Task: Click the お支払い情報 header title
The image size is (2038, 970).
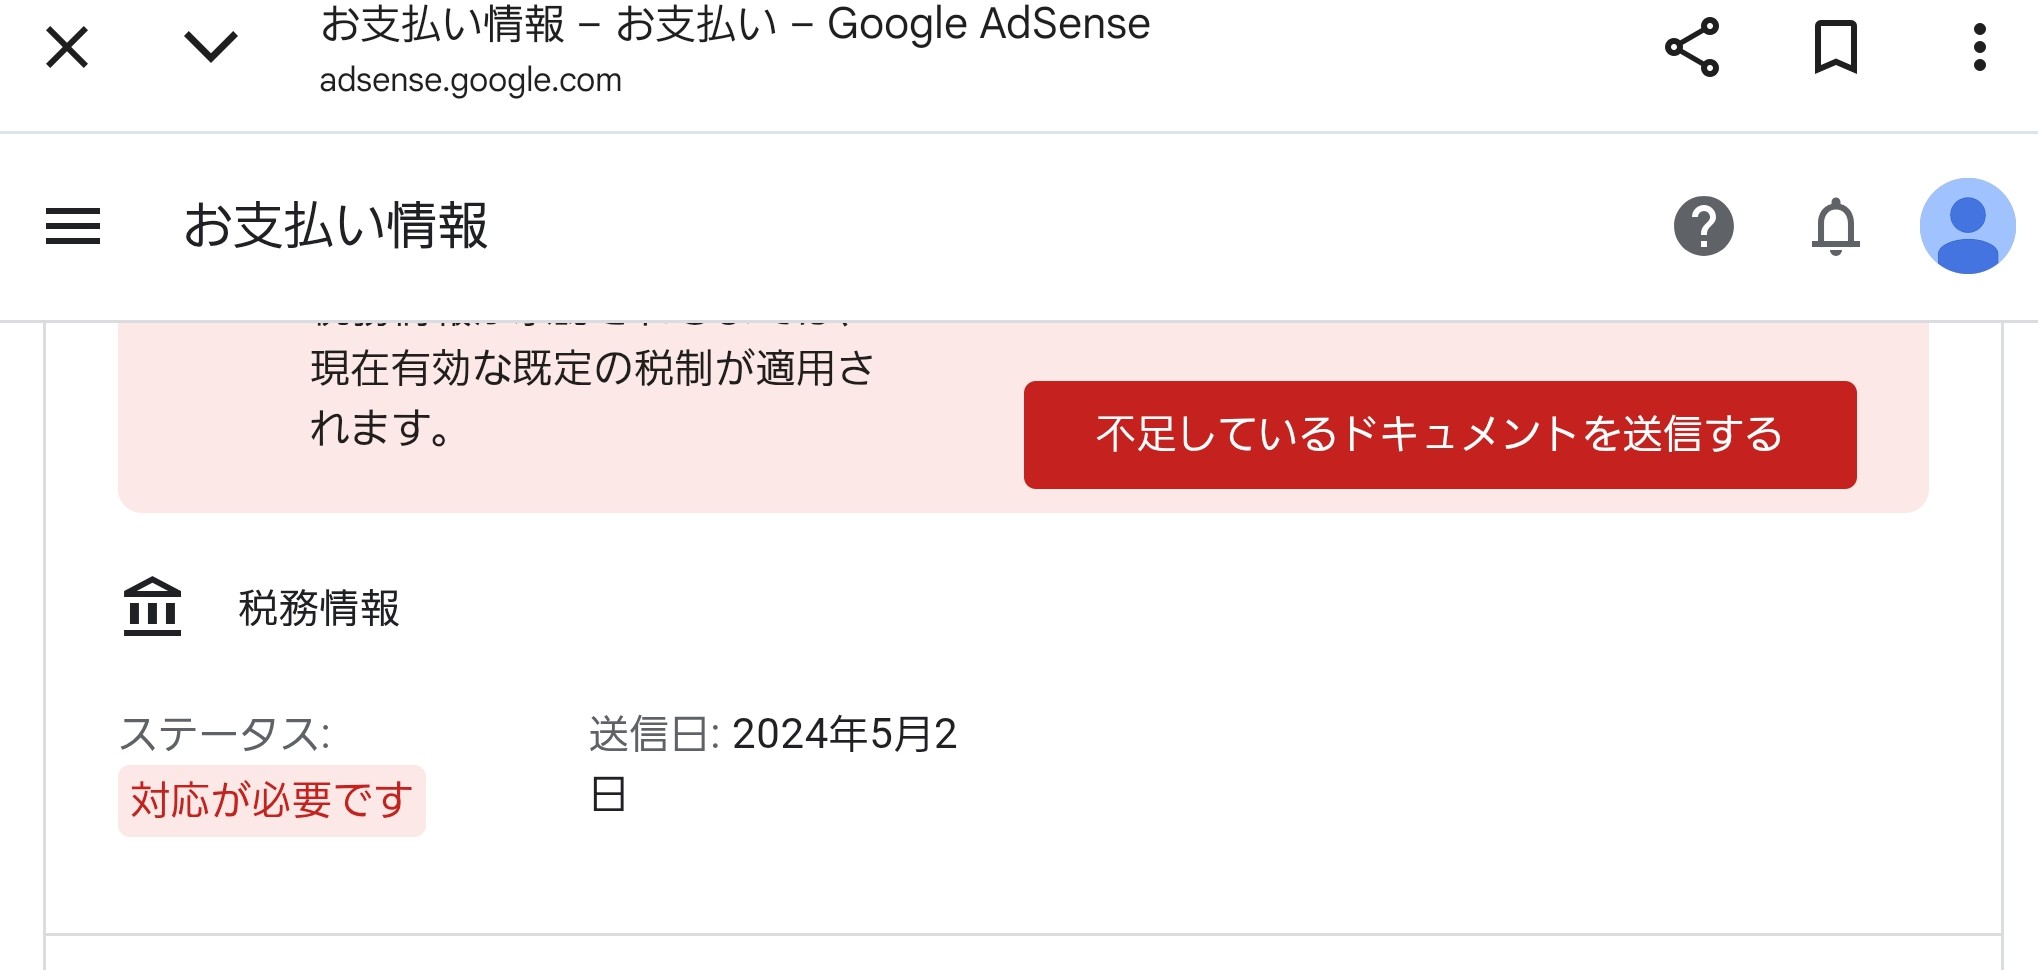Action: [x=336, y=226]
